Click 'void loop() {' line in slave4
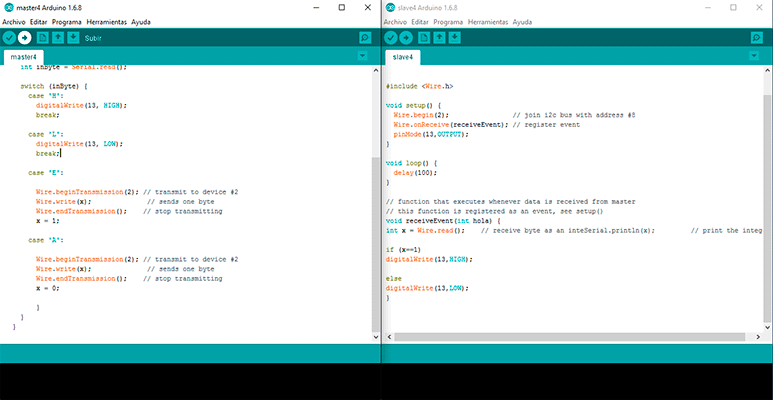Image resolution: width=773 pixels, height=400 pixels. click(411, 163)
